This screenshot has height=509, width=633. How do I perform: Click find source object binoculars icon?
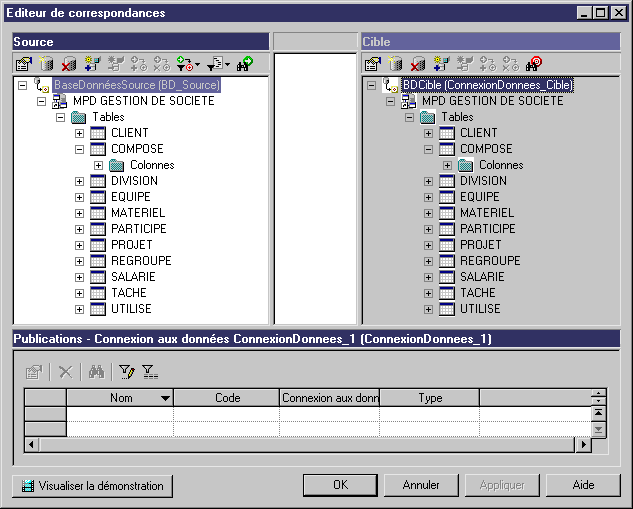pos(245,64)
